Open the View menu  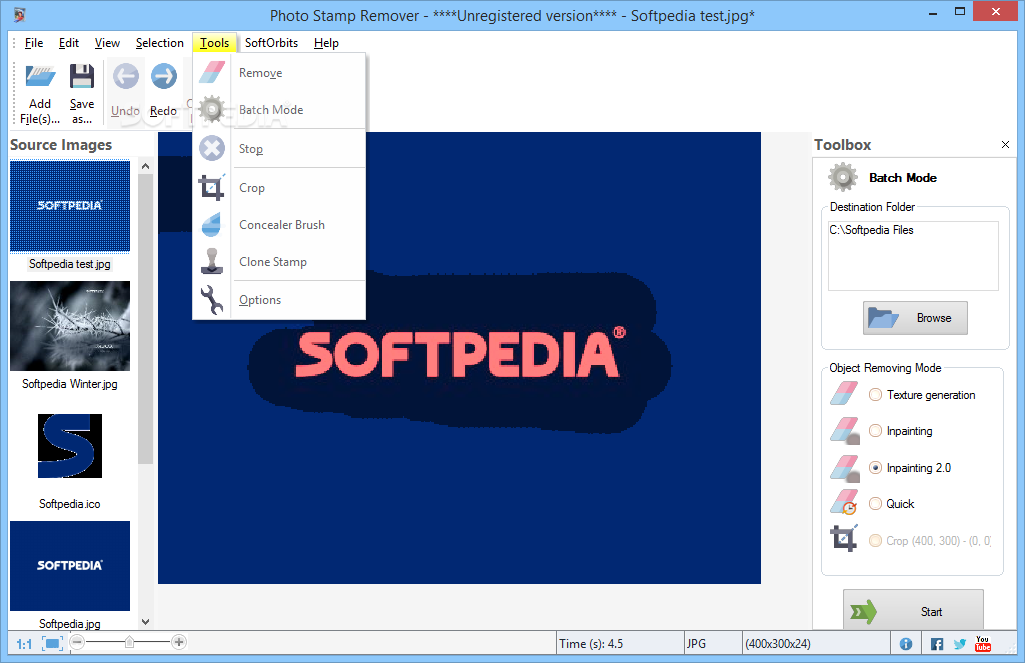click(x=107, y=43)
